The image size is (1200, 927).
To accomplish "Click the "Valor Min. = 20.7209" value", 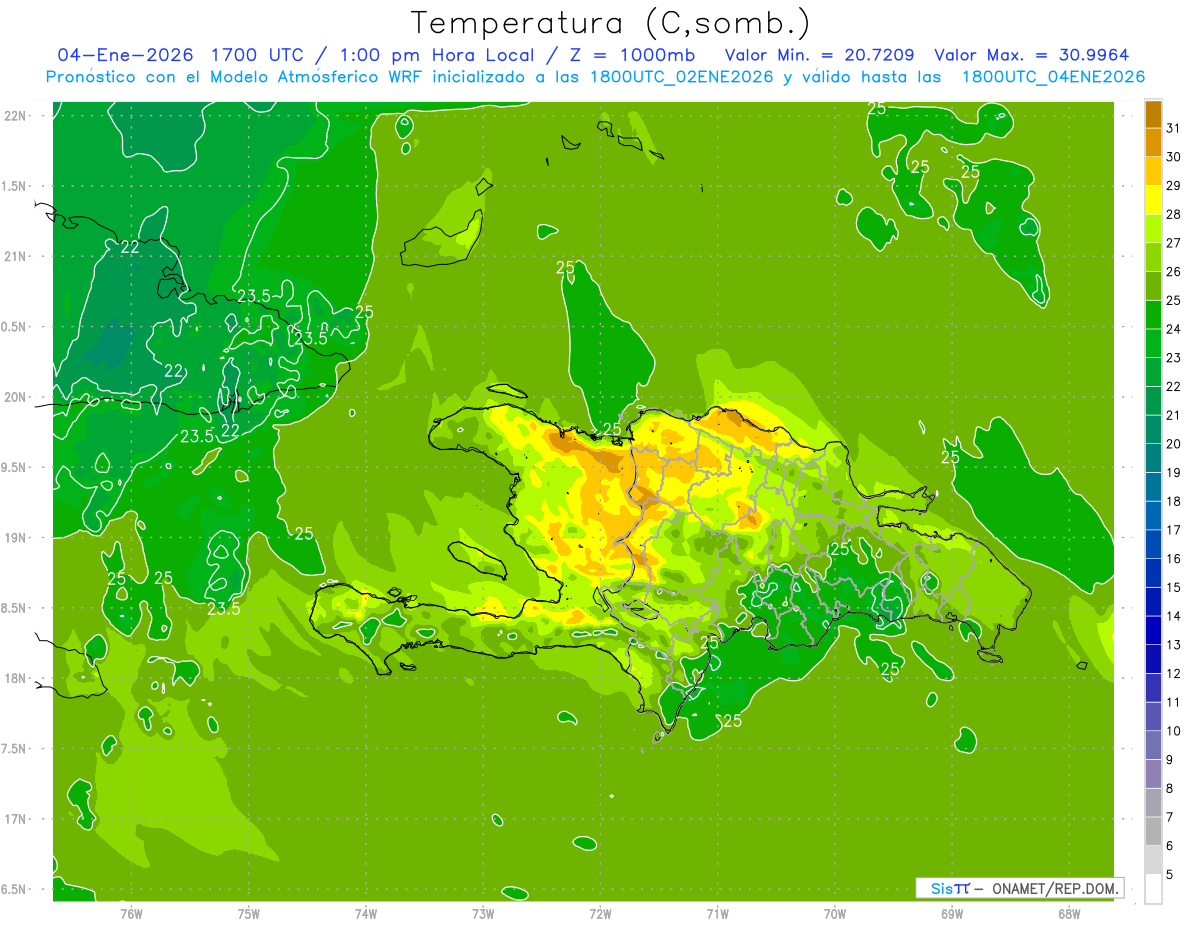I will point(819,55).
